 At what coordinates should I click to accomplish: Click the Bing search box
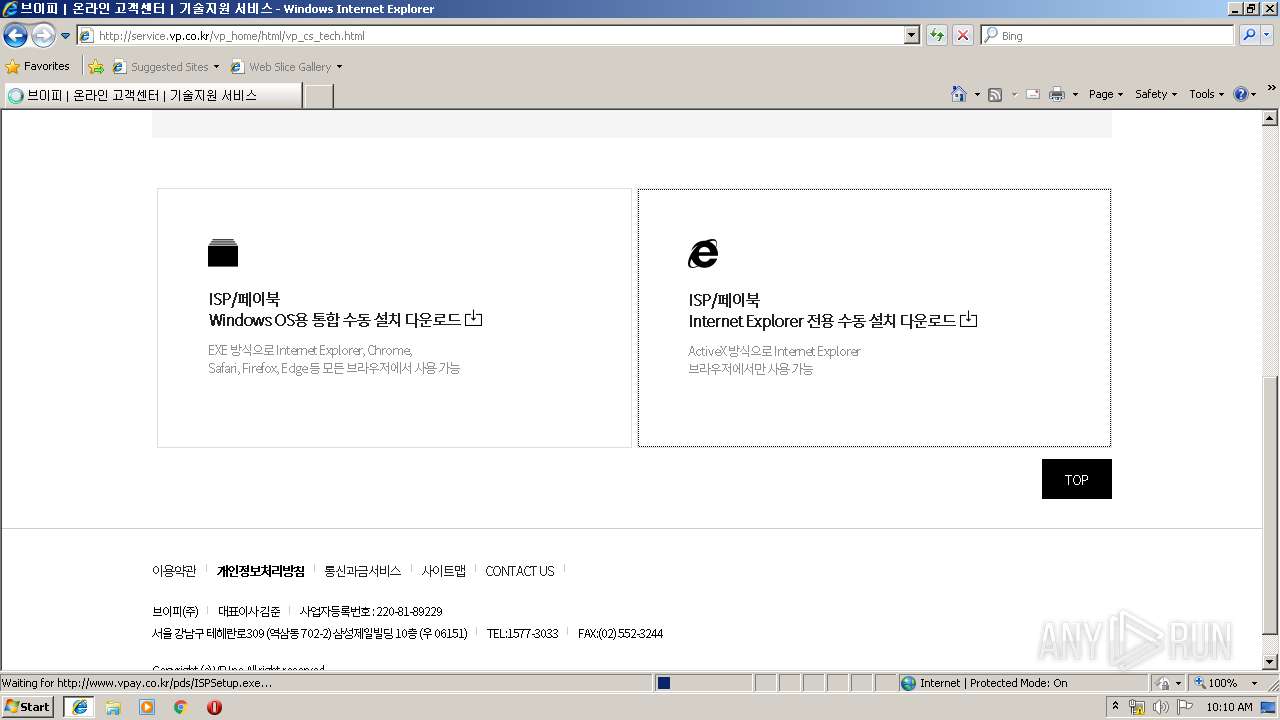[x=1107, y=36]
